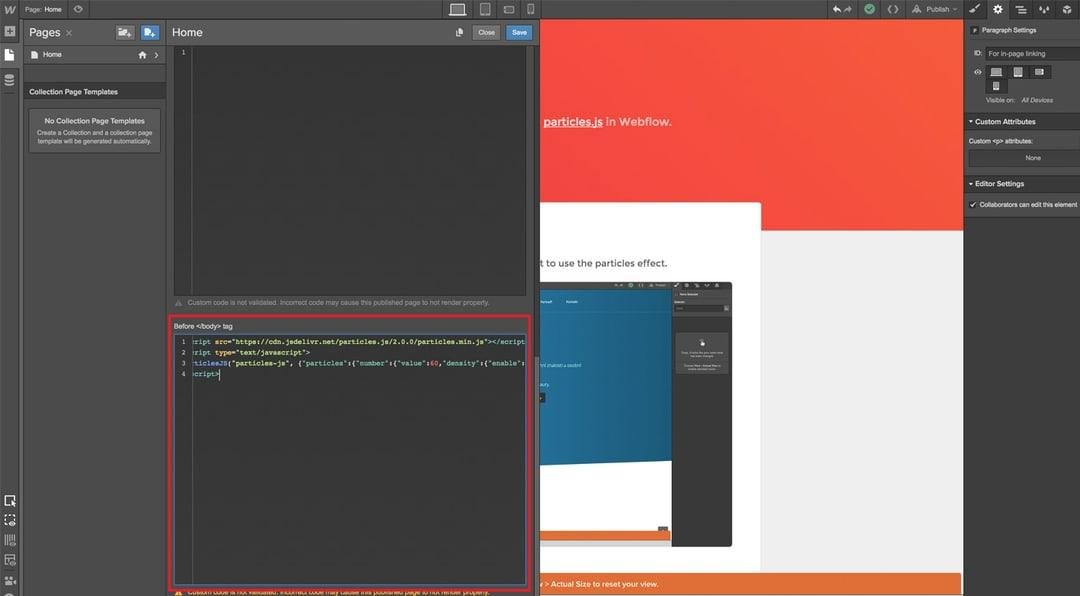This screenshot has width=1080, height=596.
Task: Create a new page folder
Action: click(x=125, y=32)
